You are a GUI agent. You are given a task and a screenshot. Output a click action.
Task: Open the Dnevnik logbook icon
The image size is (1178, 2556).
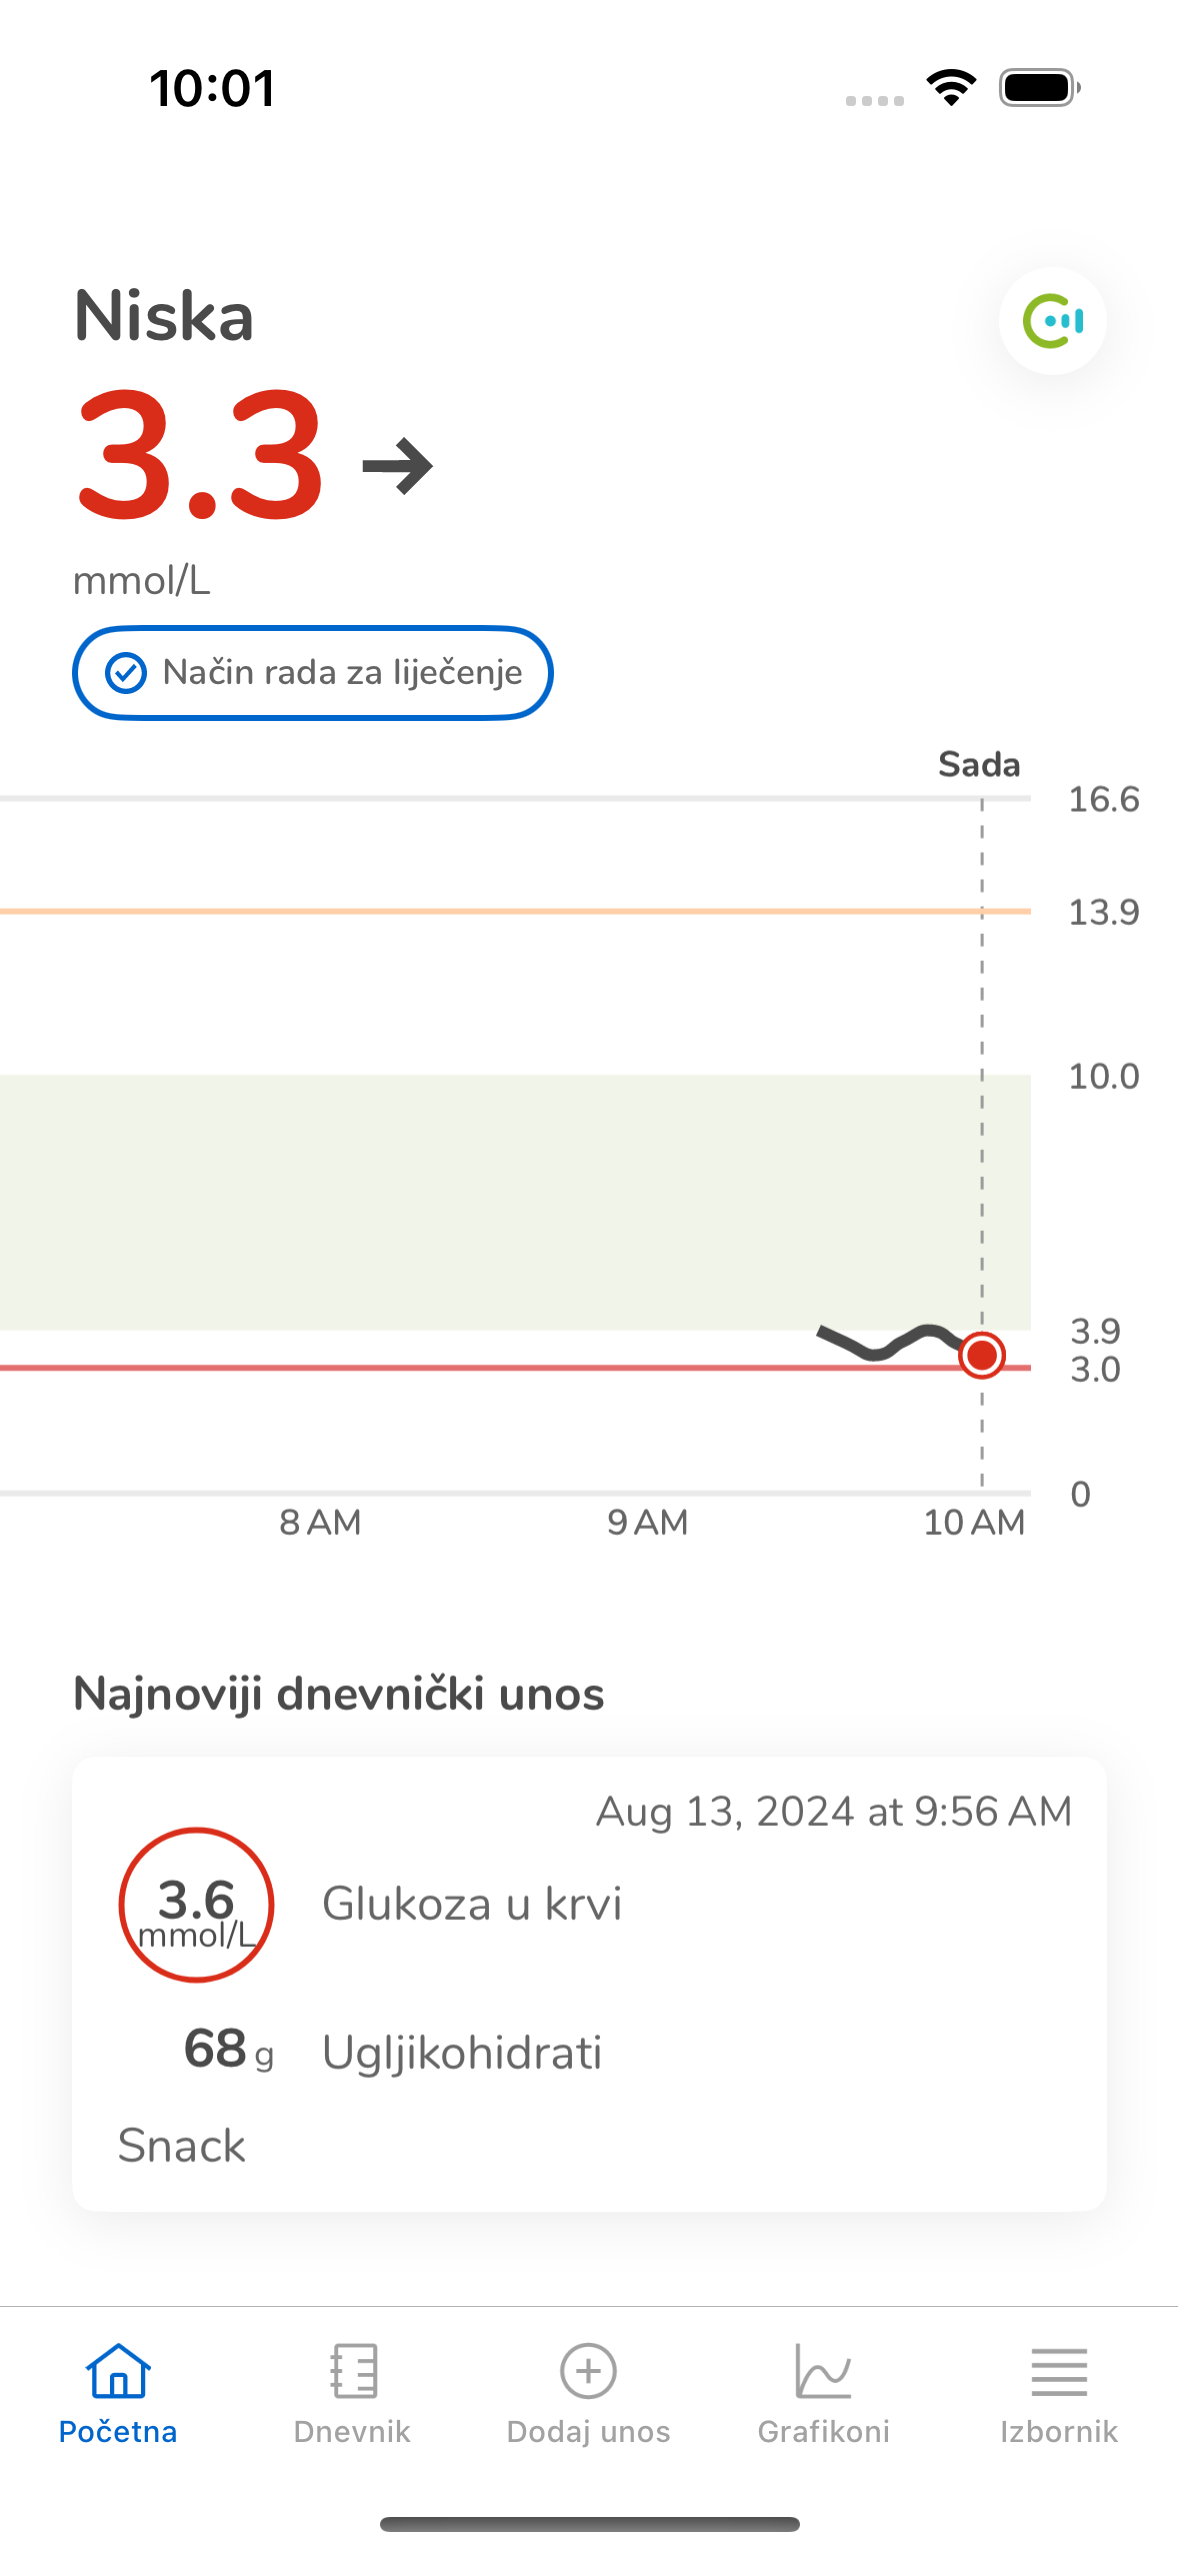coord(353,2371)
